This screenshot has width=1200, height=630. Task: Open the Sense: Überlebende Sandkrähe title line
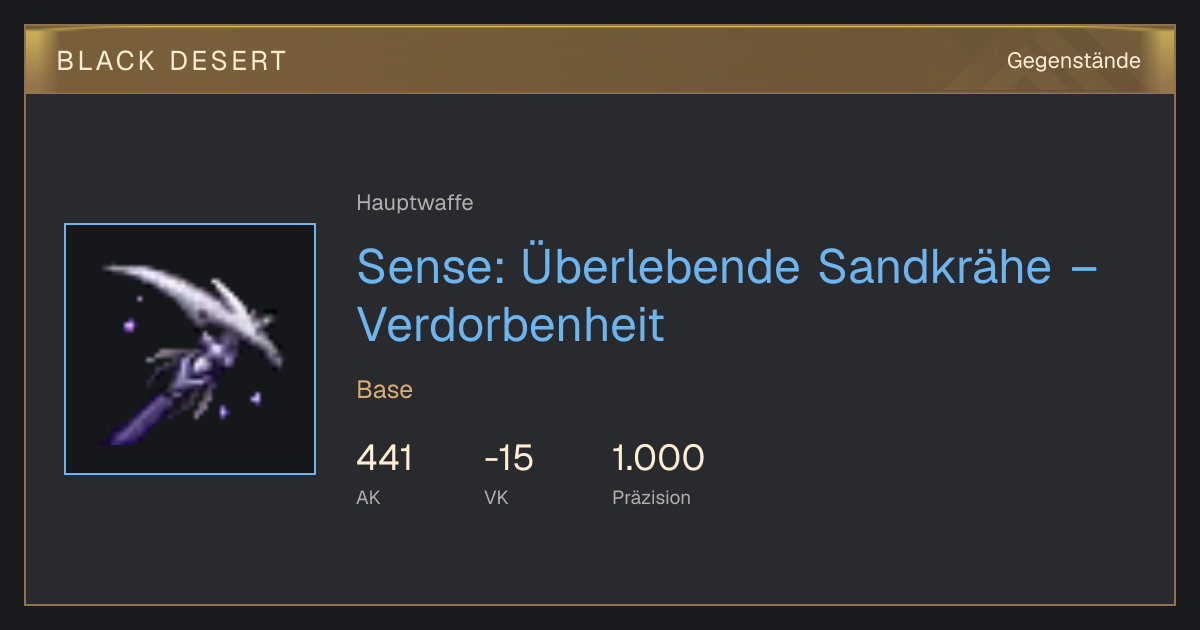pyautogui.click(x=727, y=267)
